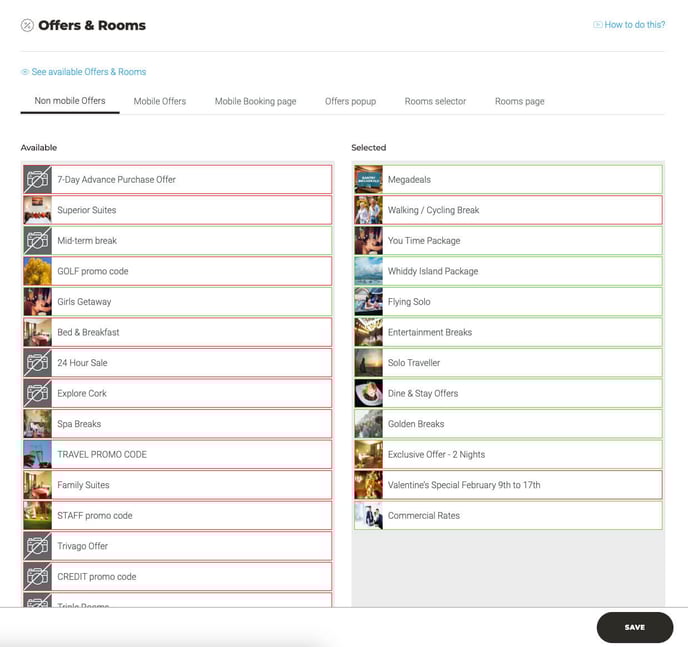The image size is (688, 647).
Task: Click the GOLF promo code thumbnail image
Action: pos(37,271)
